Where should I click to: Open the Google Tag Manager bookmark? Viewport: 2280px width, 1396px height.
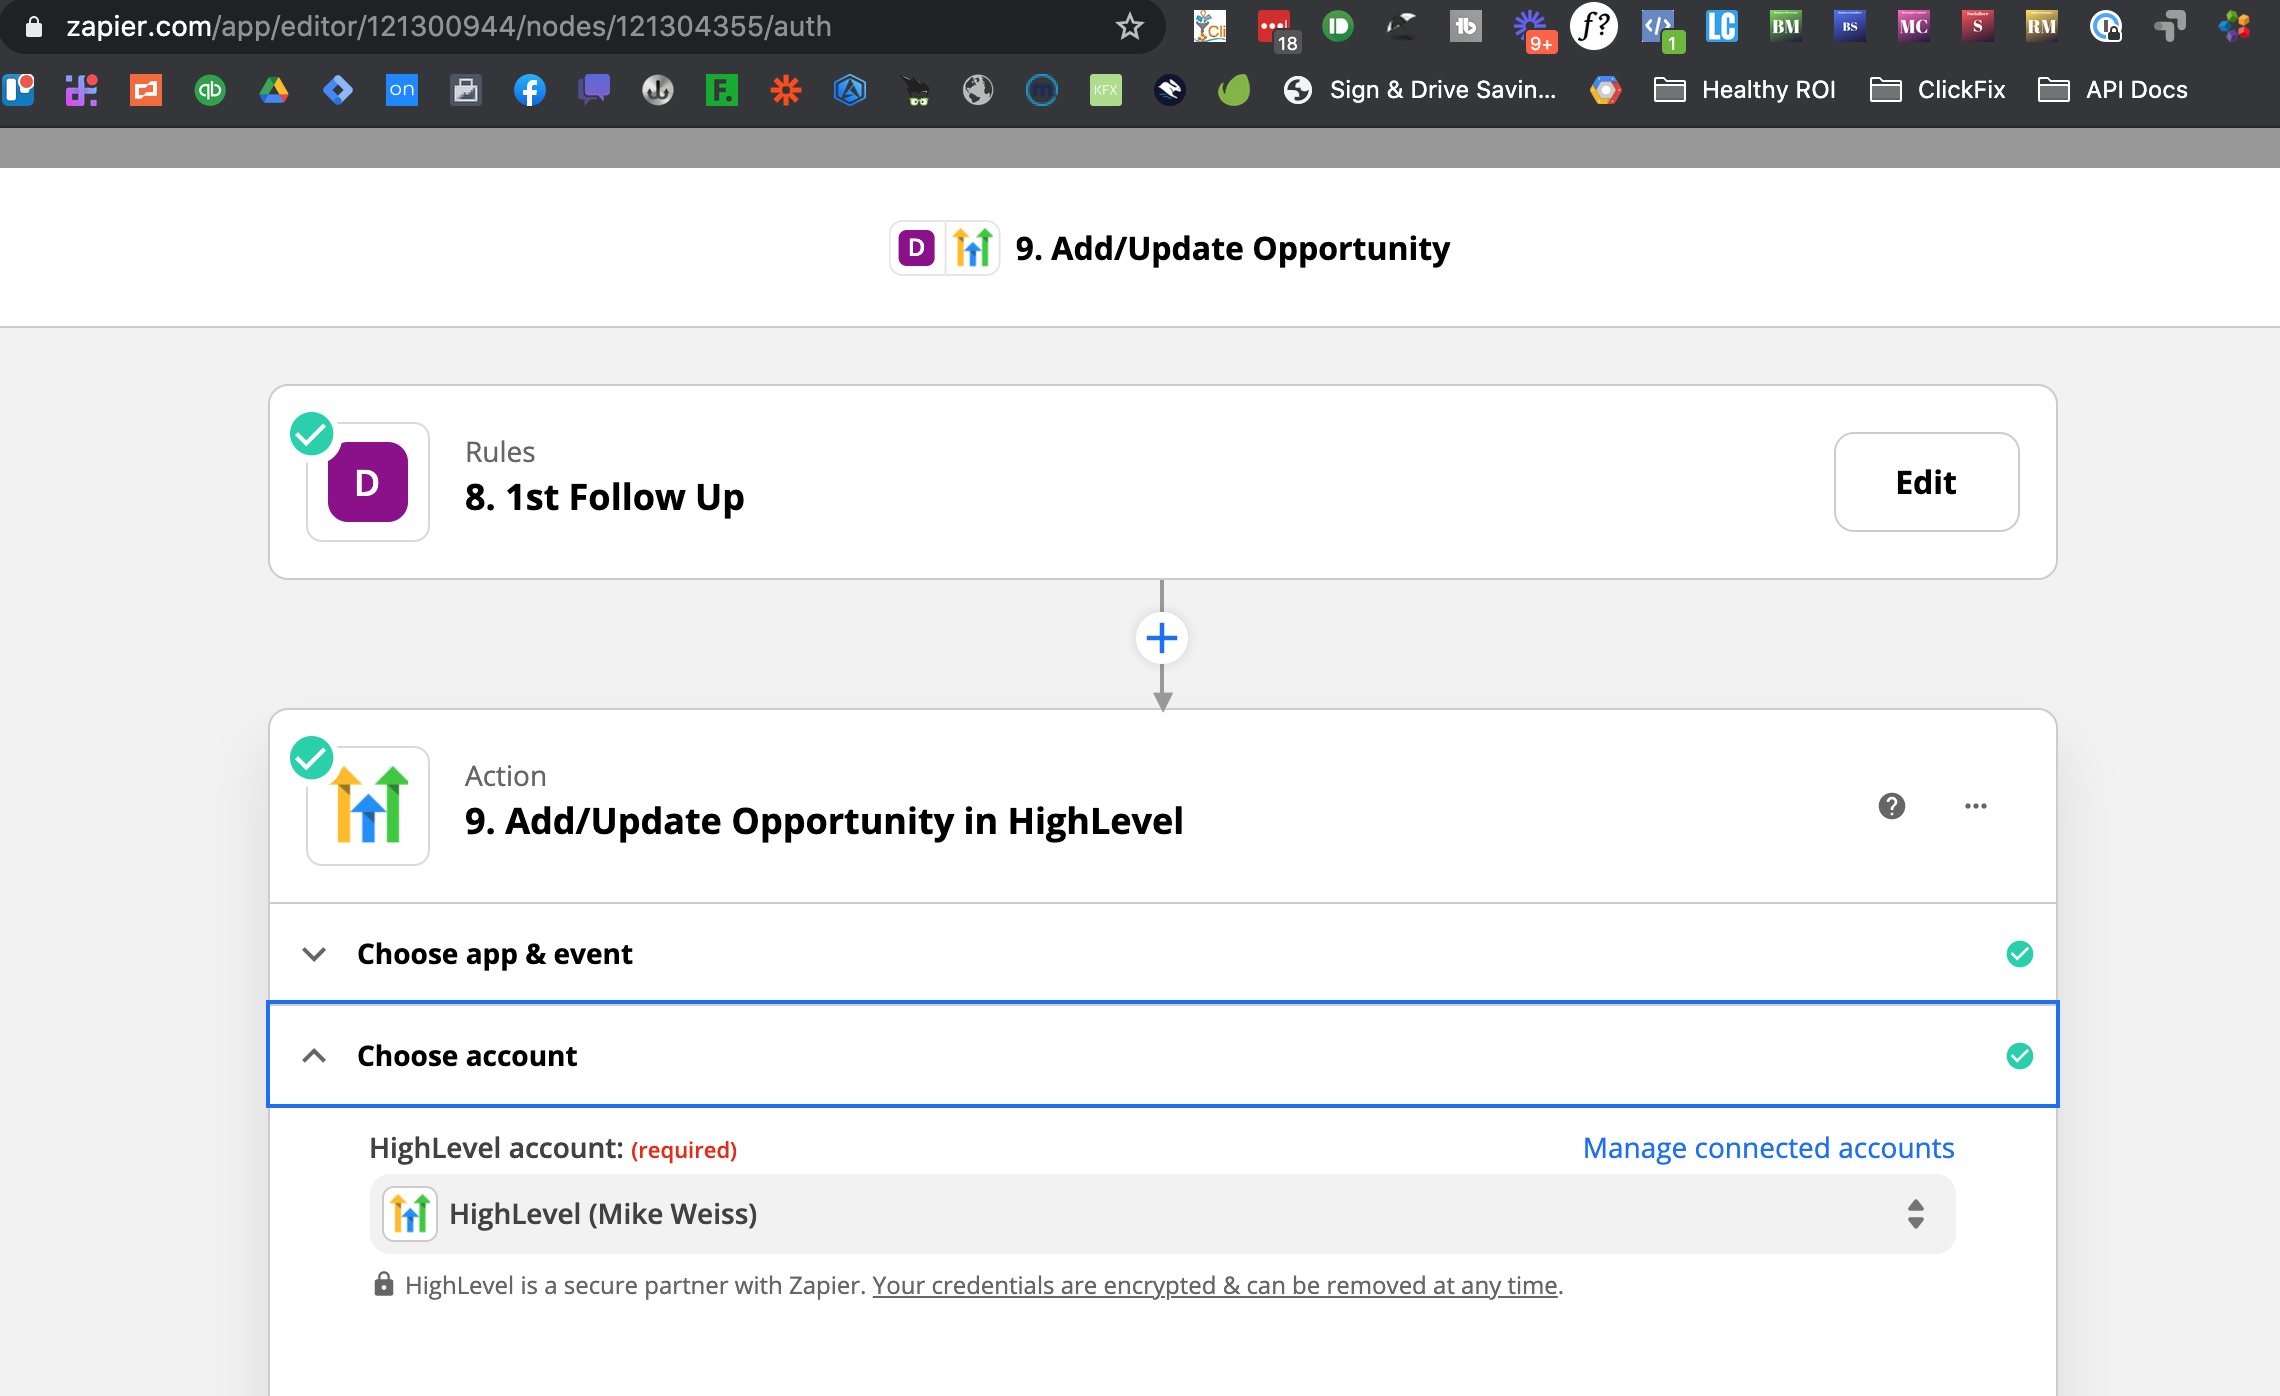[x=338, y=91]
